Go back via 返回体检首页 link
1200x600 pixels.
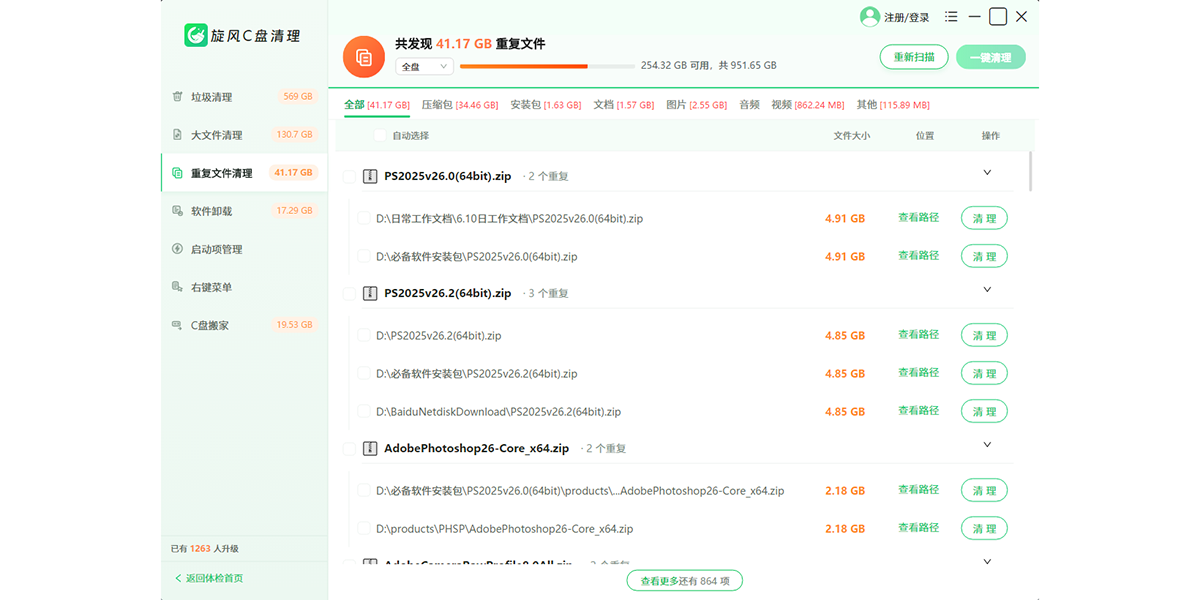click(x=209, y=578)
